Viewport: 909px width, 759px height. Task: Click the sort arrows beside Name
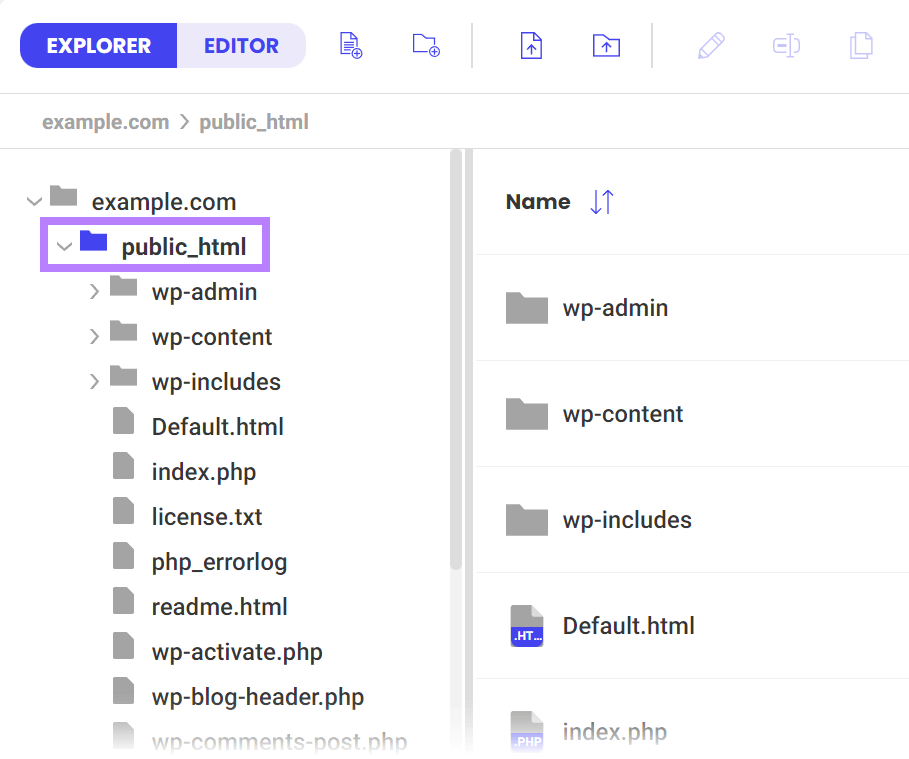[601, 201]
